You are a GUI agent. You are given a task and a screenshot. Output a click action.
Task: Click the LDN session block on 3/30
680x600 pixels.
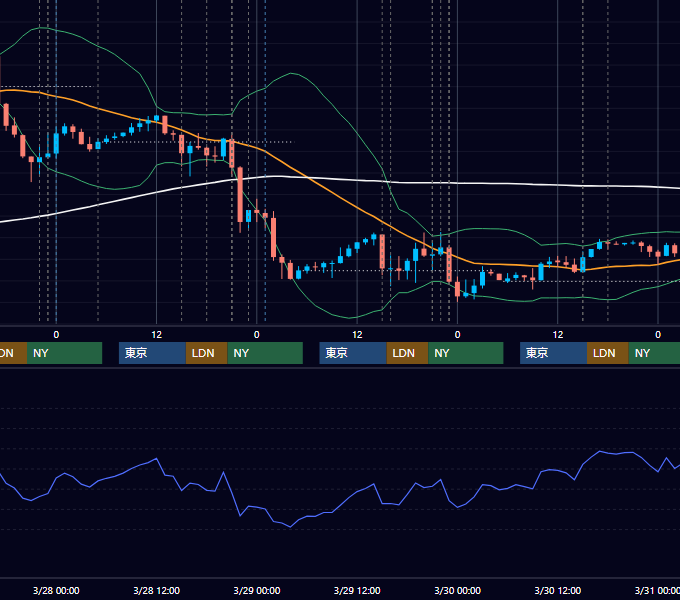(x=608, y=353)
